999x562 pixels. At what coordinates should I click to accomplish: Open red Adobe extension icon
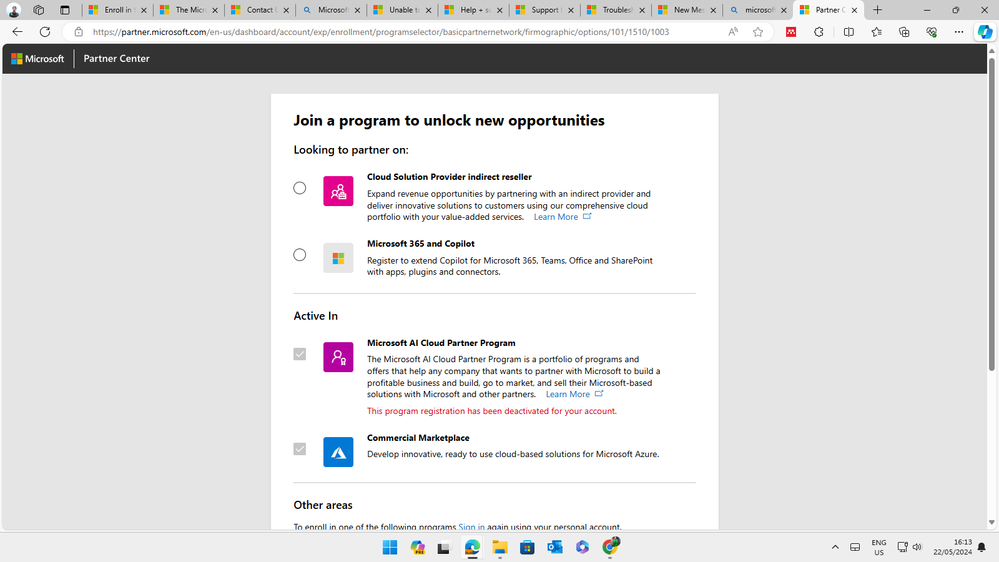[x=791, y=32]
